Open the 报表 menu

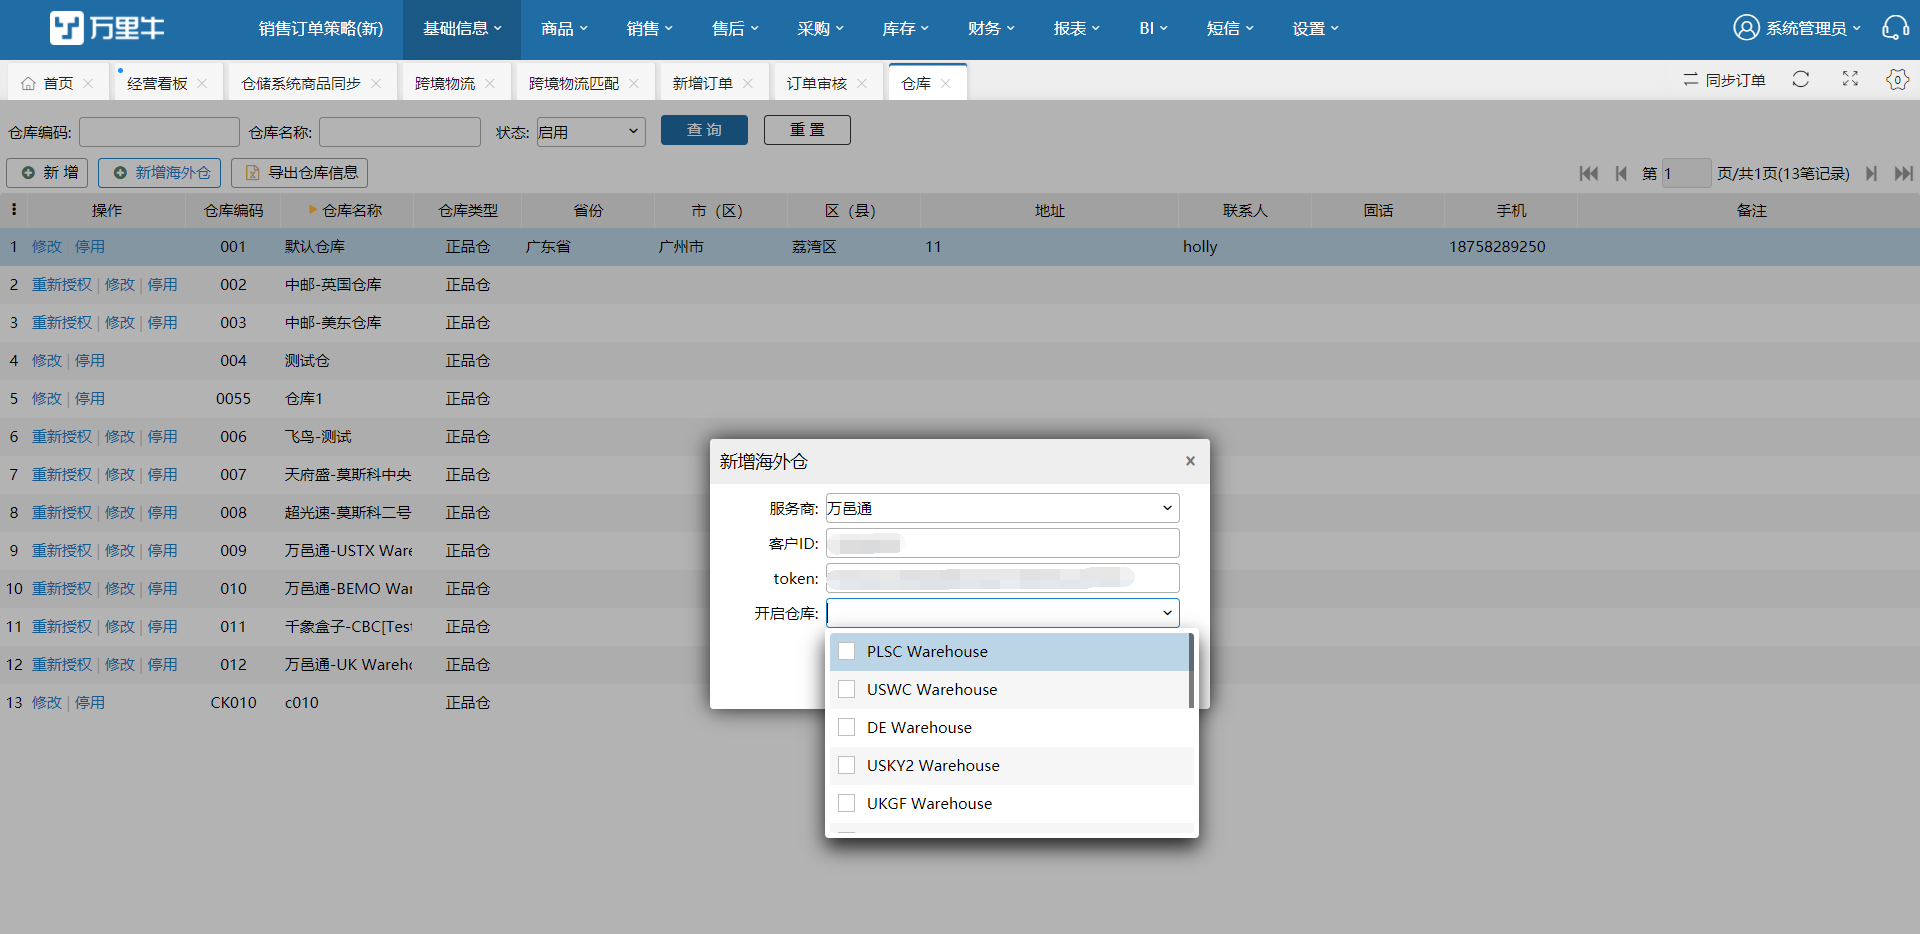pyautogui.click(x=1077, y=29)
